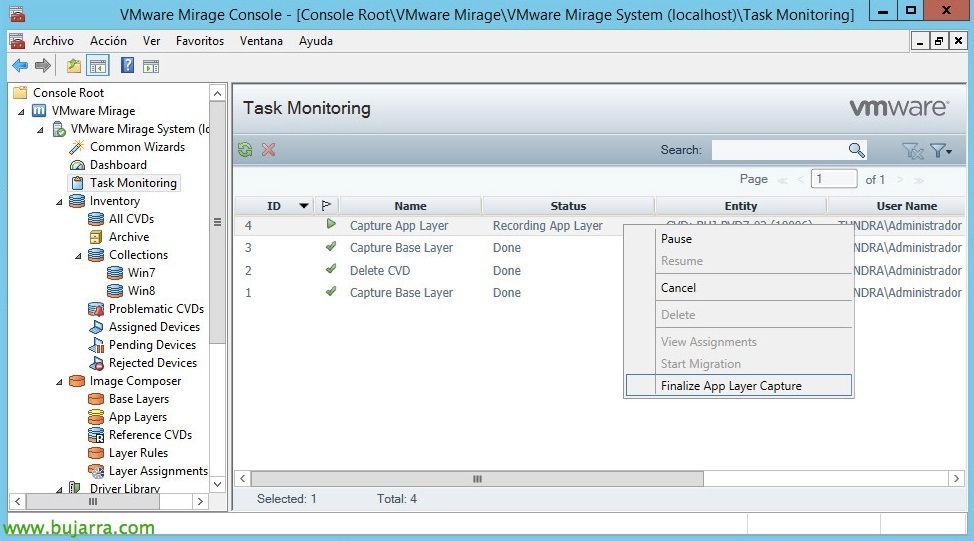Restore the inner MMC child window
The width and height of the screenshot is (974, 541).
[x=939, y=41]
